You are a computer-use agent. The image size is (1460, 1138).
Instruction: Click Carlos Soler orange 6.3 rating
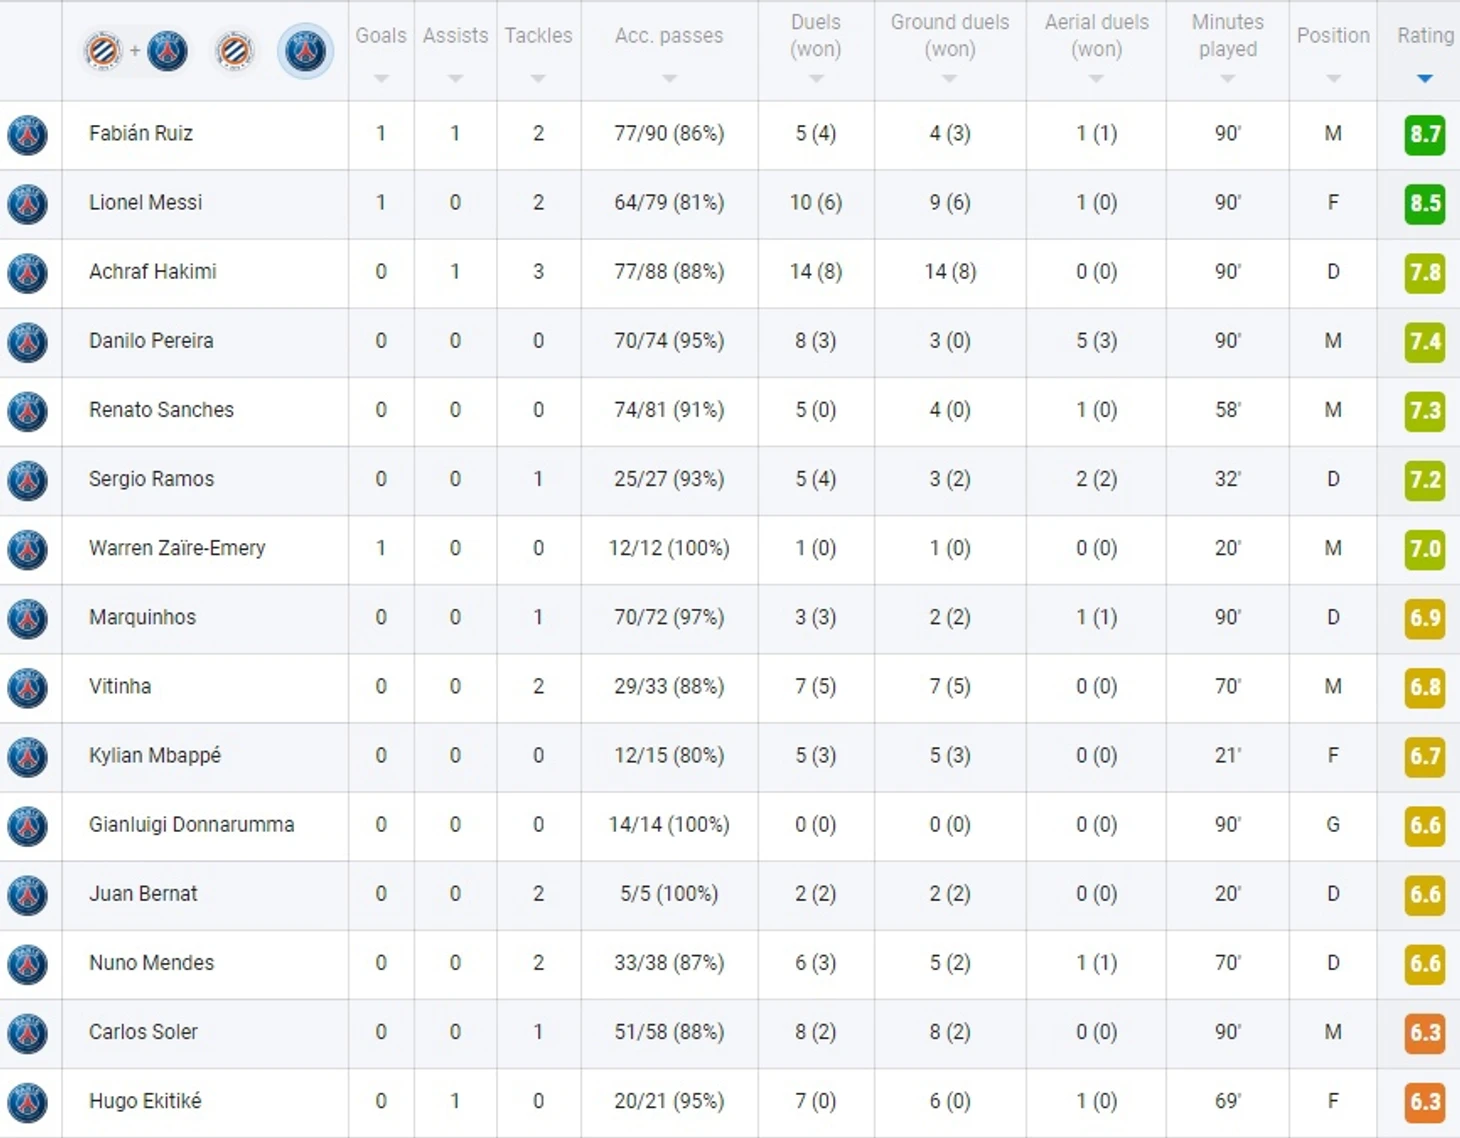click(1425, 1033)
